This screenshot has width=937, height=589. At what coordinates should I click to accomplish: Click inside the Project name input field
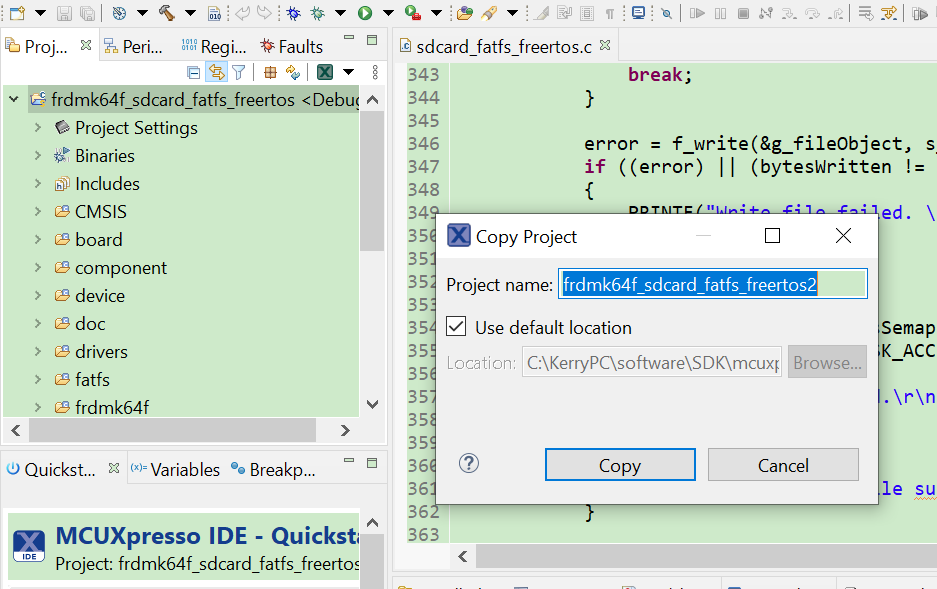coord(712,283)
